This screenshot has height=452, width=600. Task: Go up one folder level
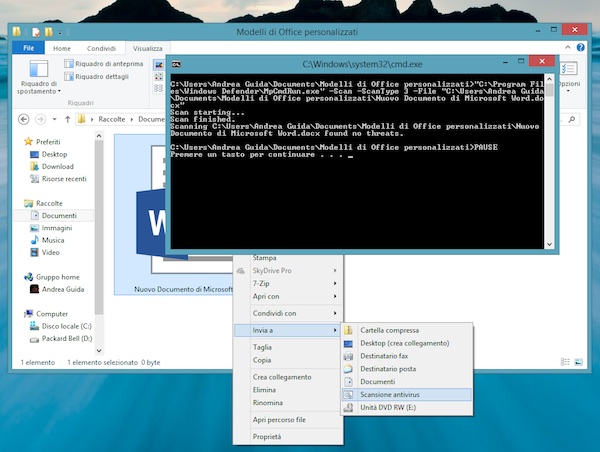[67, 119]
